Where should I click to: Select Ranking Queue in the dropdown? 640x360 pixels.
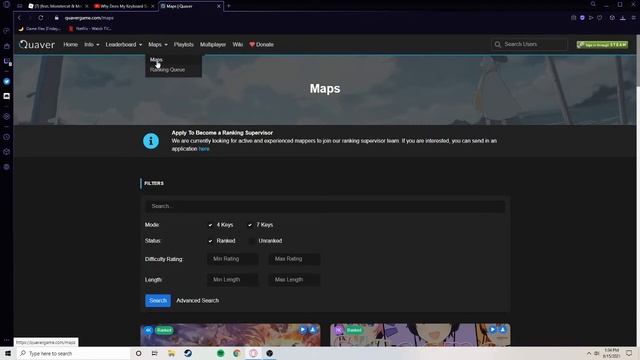[167, 70]
